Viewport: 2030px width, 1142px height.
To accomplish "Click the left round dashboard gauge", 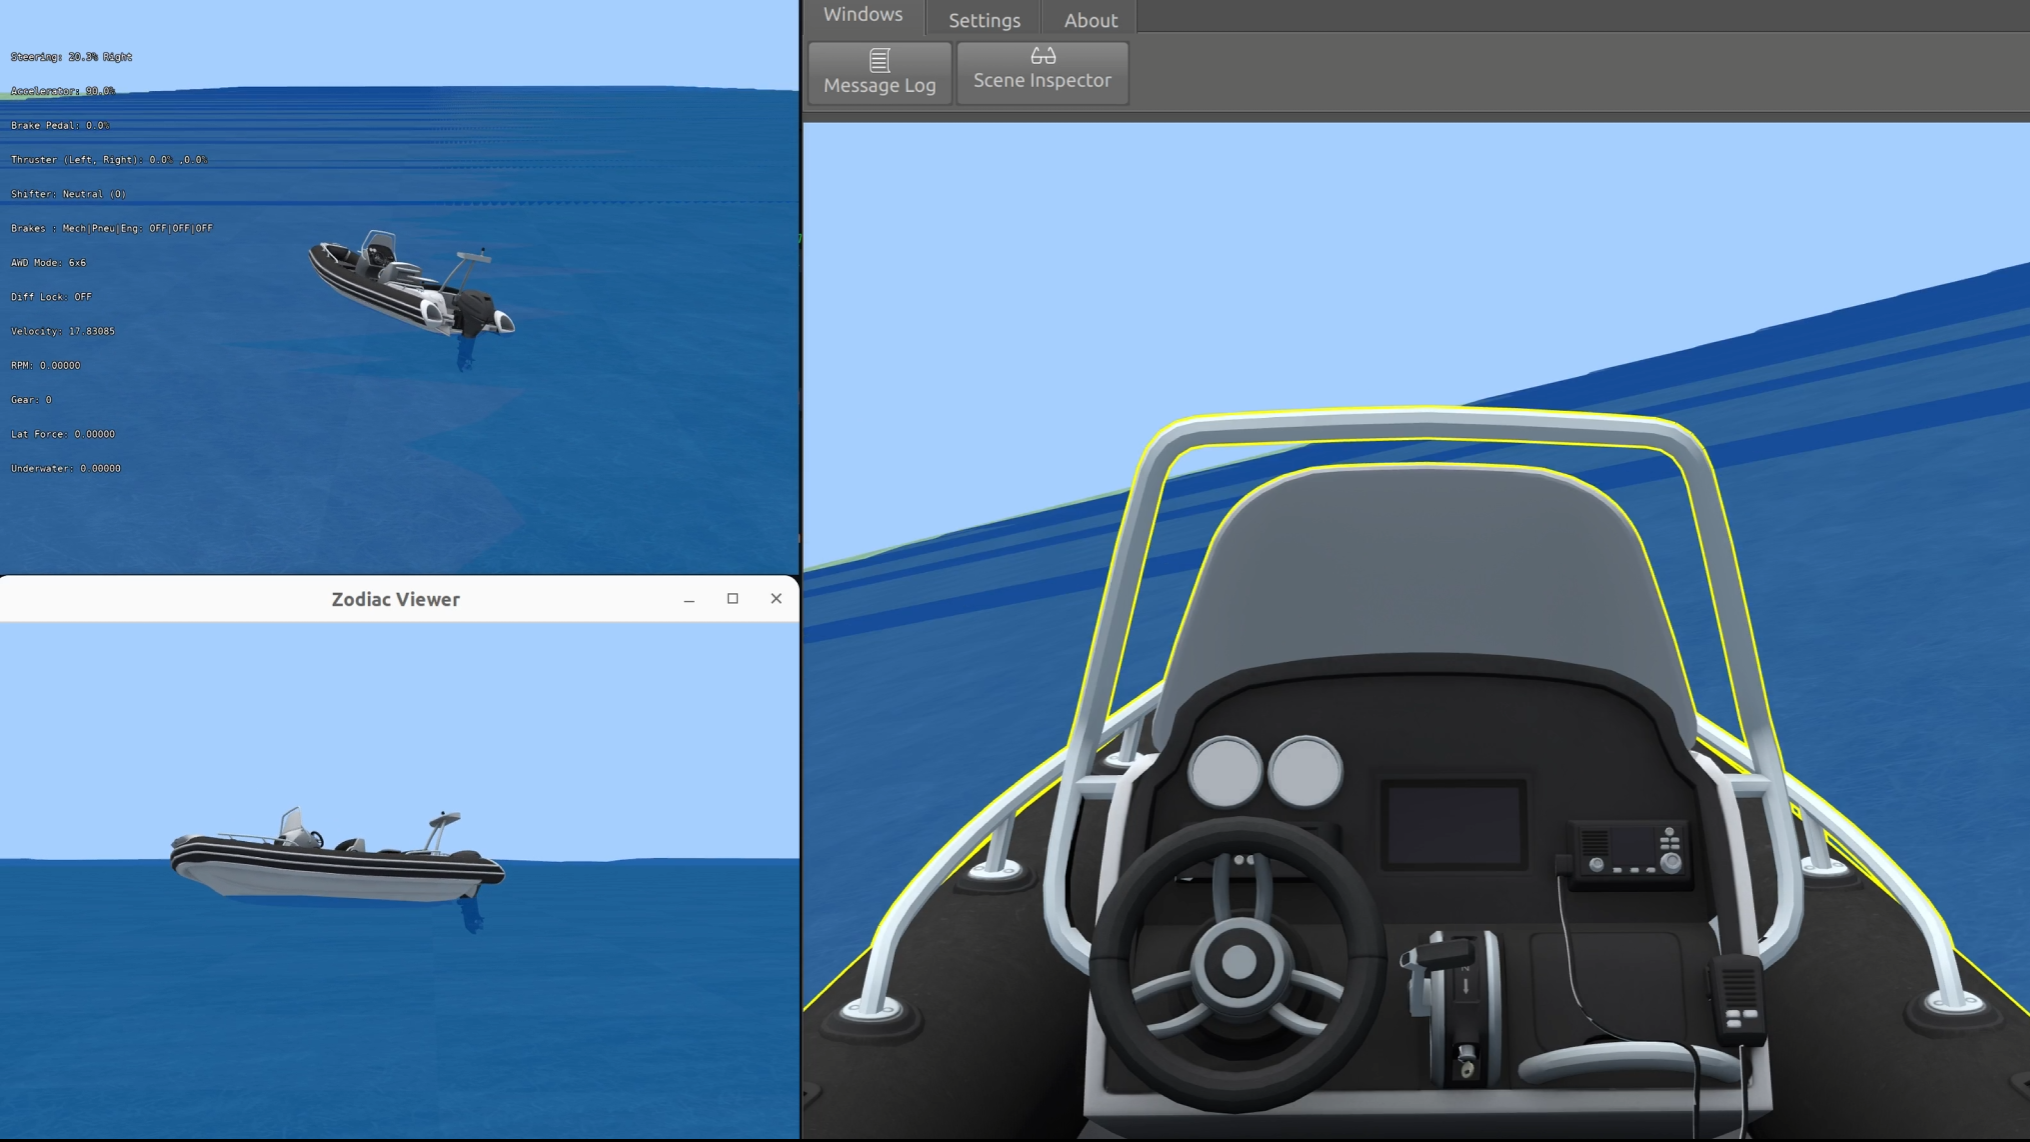I will pyautogui.click(x=1224, y=772).
